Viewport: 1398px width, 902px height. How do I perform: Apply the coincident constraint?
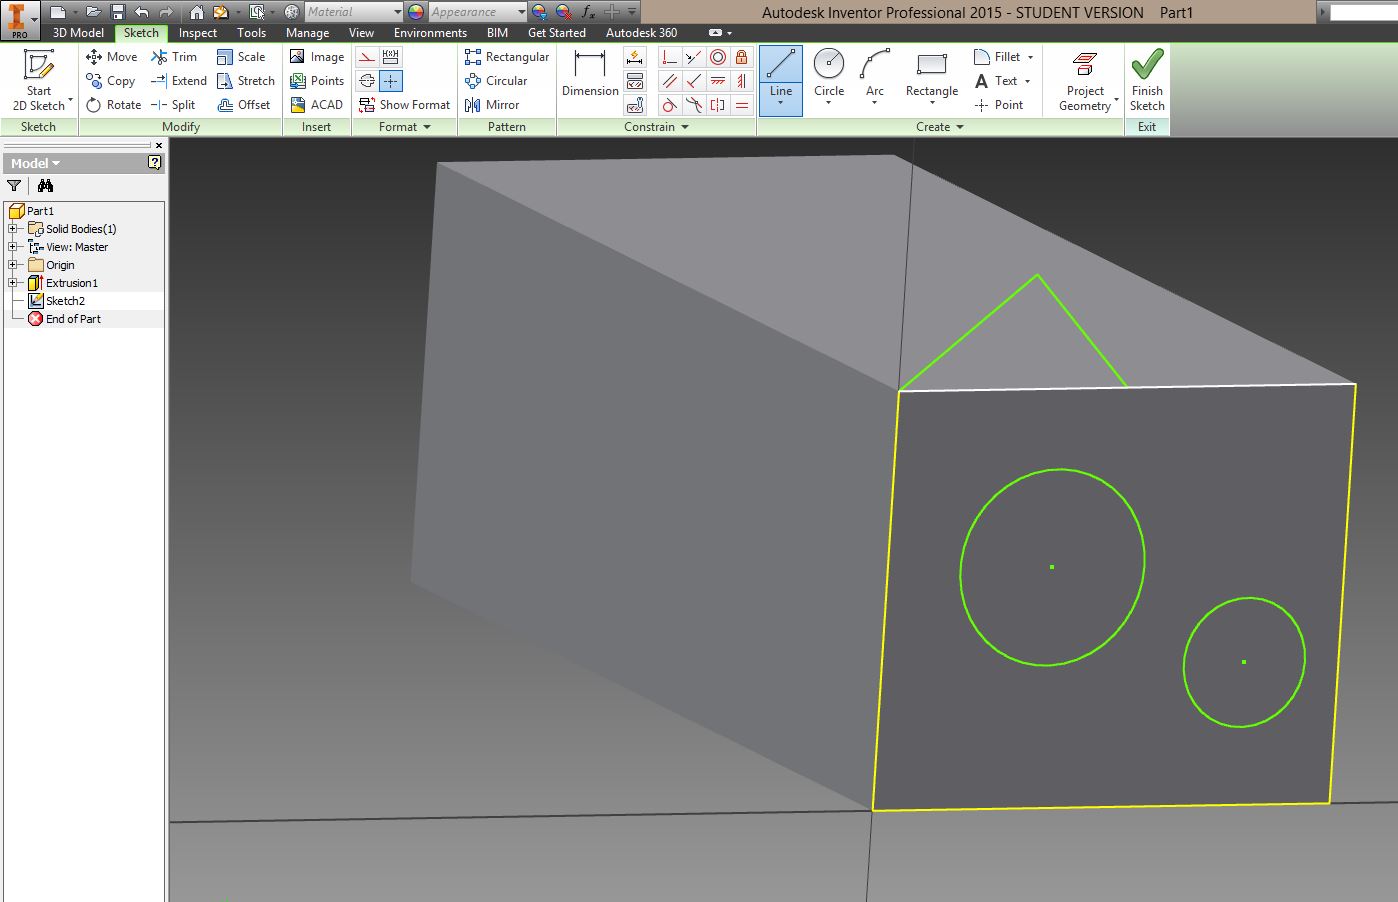point(669,57)
